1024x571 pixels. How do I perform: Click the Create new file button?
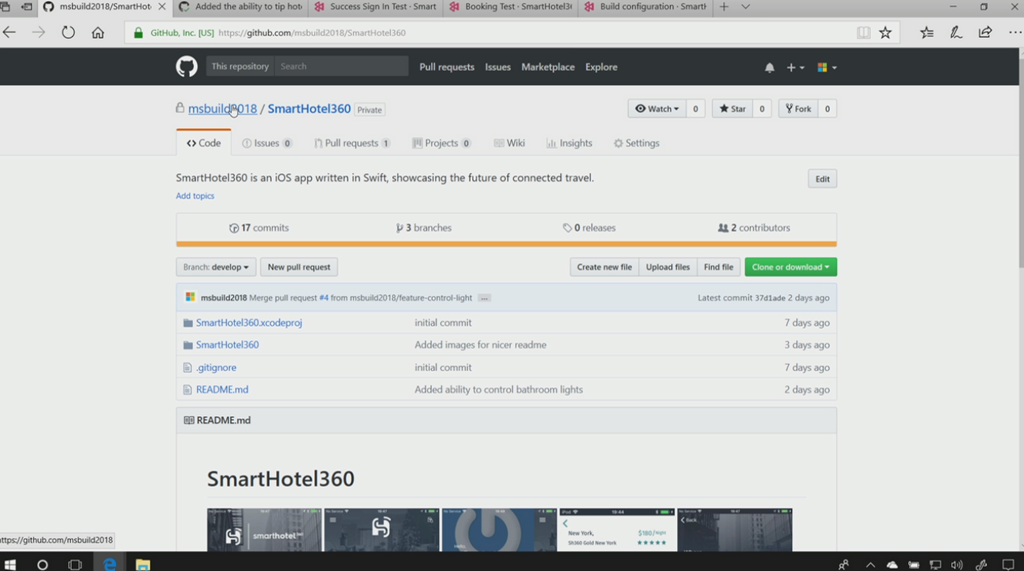click(604, 267)
